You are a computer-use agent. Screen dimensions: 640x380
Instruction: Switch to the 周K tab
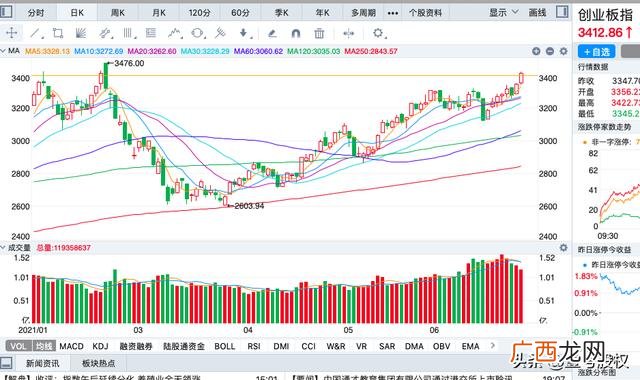click(118, 13)
